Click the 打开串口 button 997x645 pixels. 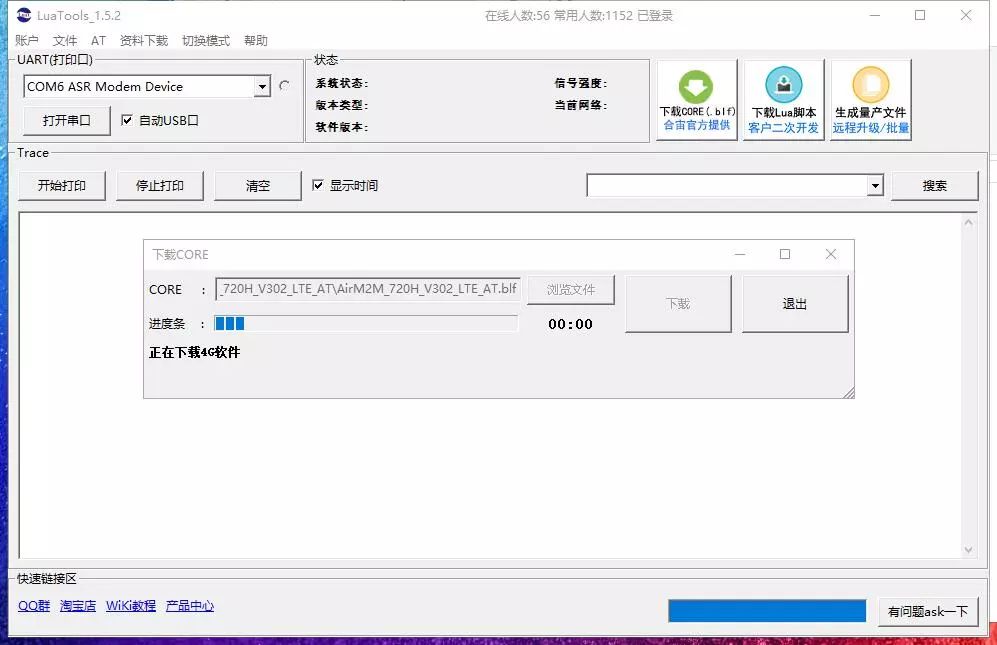[x=67, y=120]
